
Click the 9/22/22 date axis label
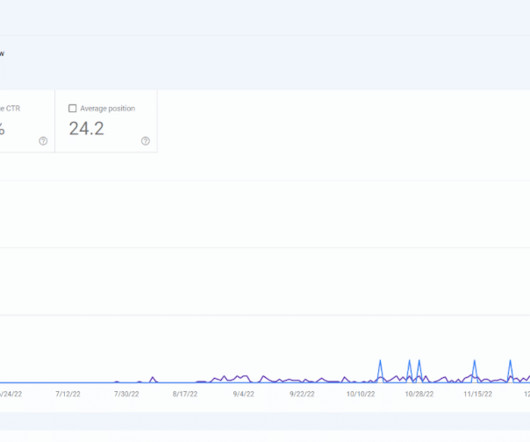(x=302, y=394)
